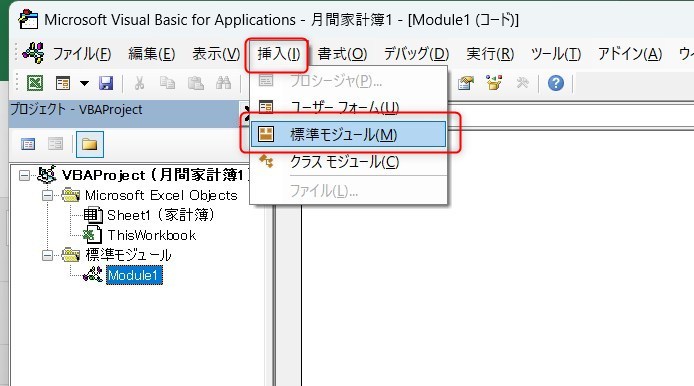Click the VBA control icon beside File menu
The image size is (694, 386).
pos(34,53)
